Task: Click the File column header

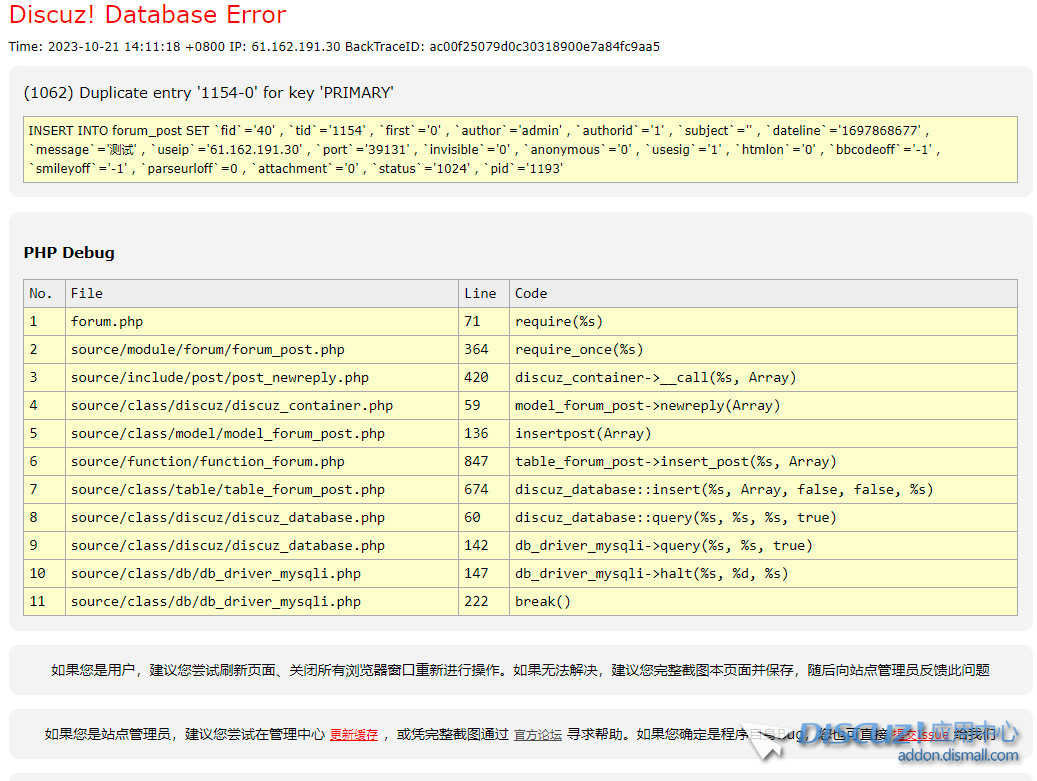Action: pos(87,293)
